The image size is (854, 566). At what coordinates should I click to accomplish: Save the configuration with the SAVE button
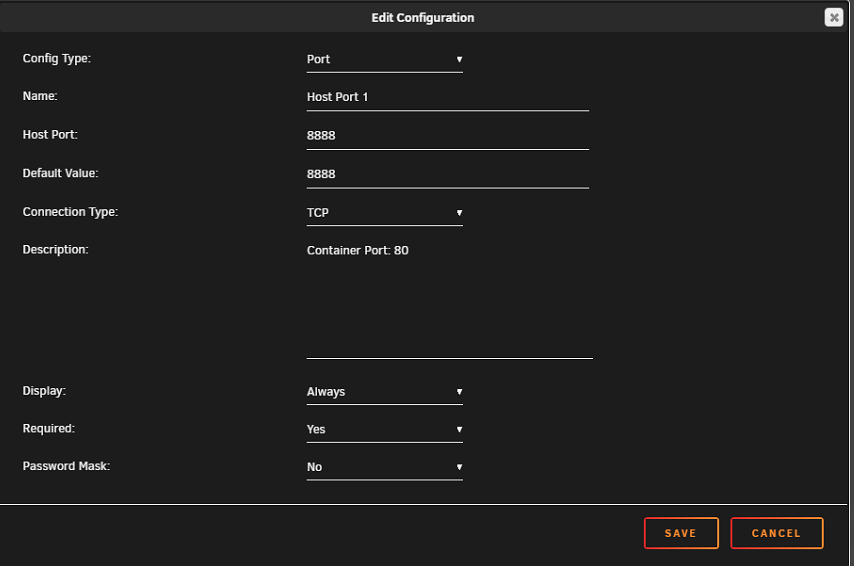tap(681, 533)
